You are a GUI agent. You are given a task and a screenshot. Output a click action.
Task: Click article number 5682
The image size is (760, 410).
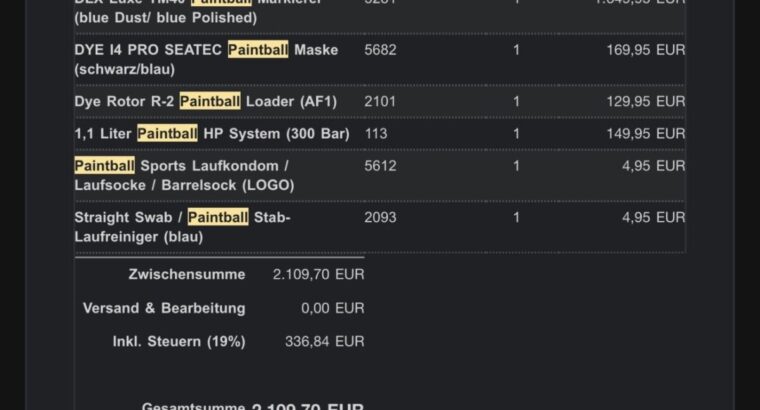pyautogui.click(x=380, y=50)
